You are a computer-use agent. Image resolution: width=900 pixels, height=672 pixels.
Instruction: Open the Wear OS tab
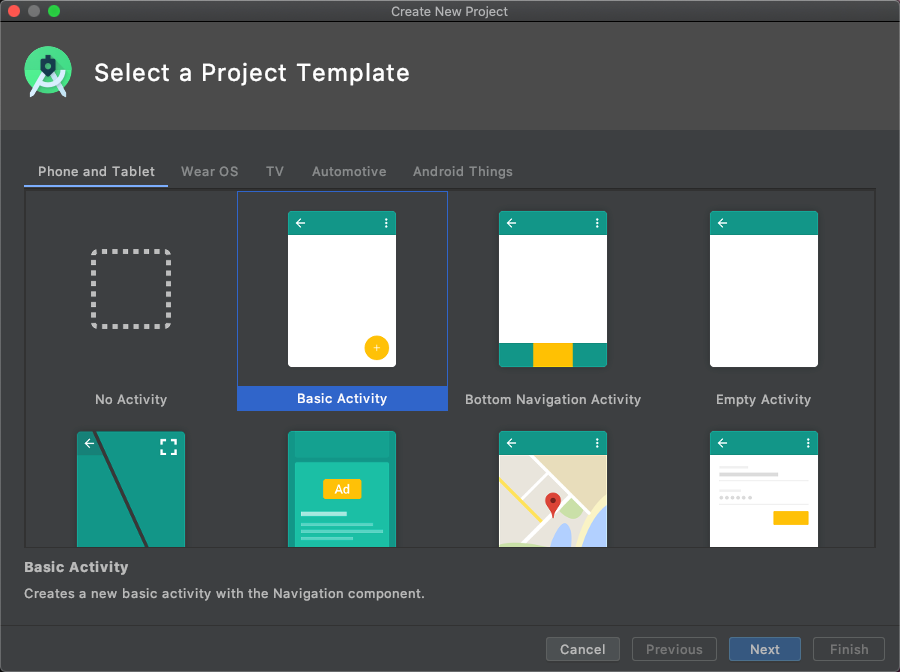[x=210, y=172]
